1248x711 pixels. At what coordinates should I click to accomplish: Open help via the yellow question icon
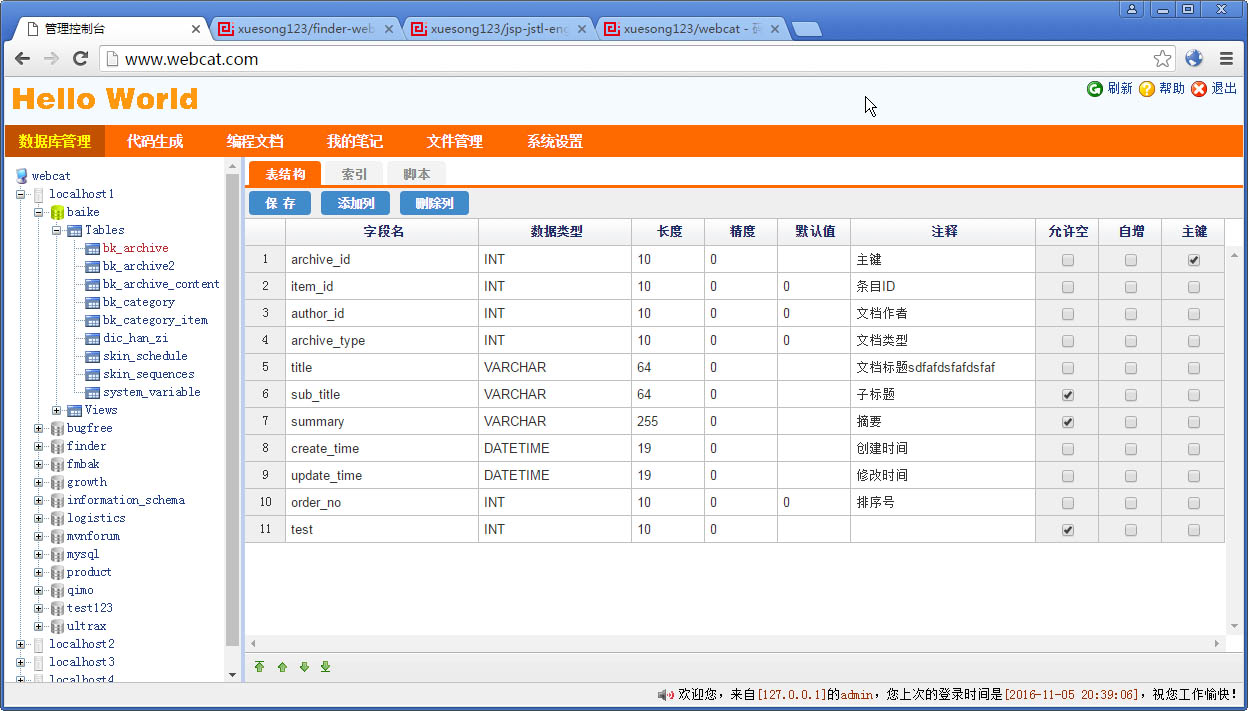pyautogui.click(x=1147, y=89)
